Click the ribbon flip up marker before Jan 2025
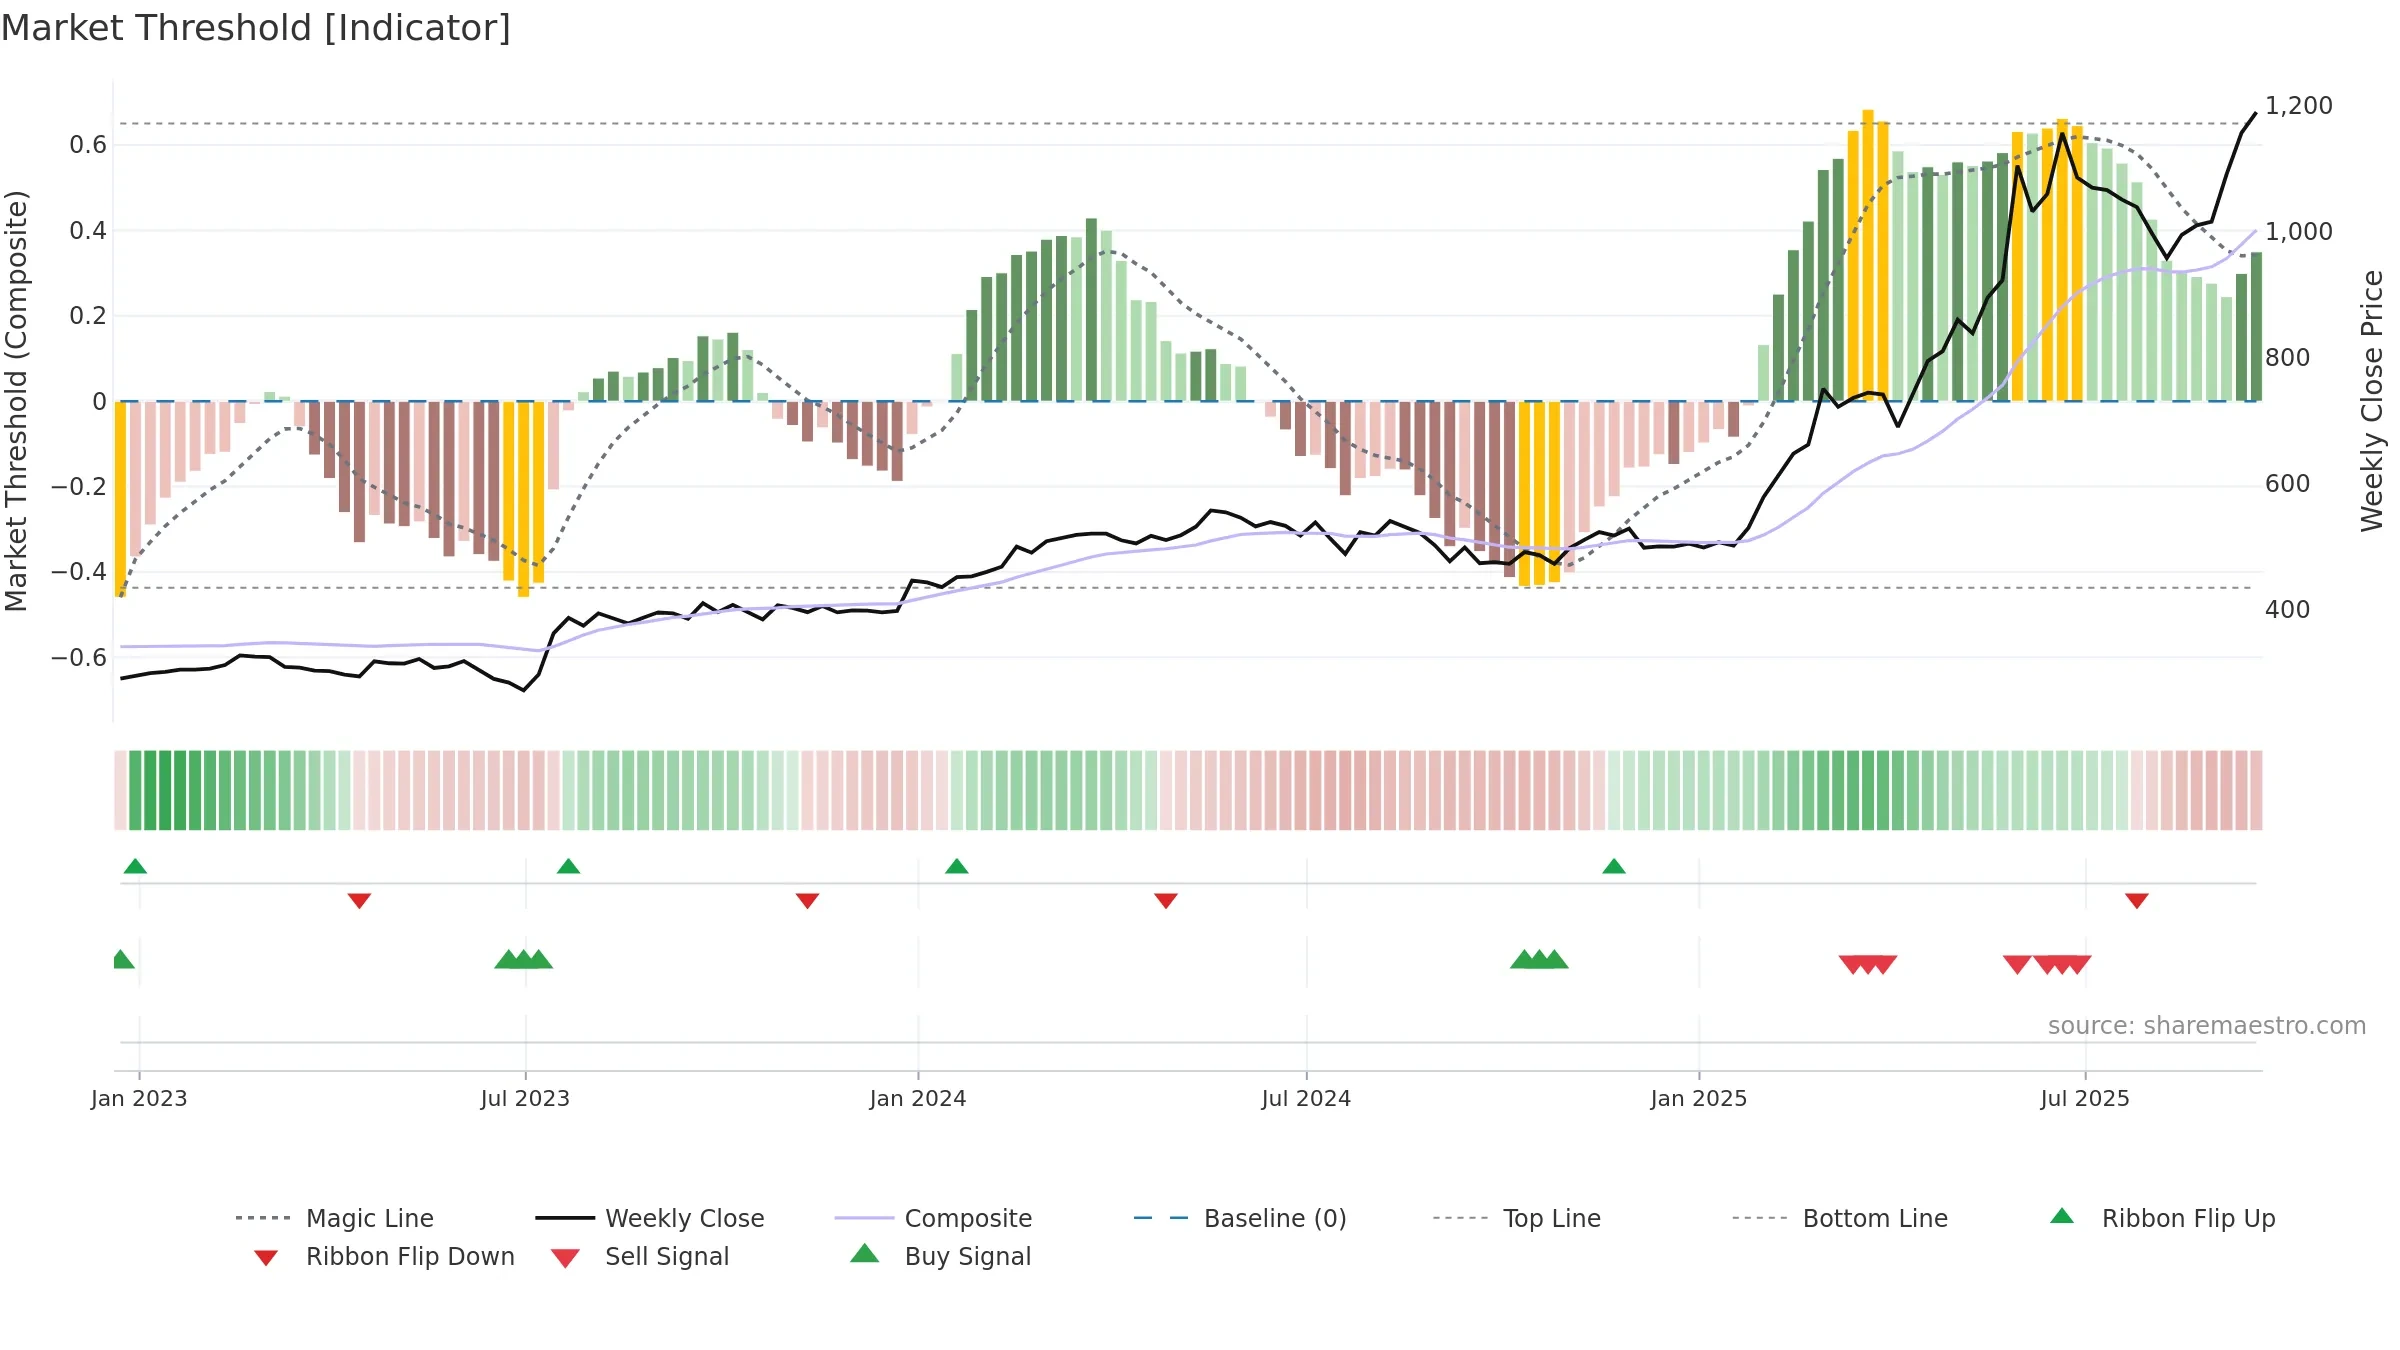Screen dimensions: 2400x1350 coord(1614,866)
